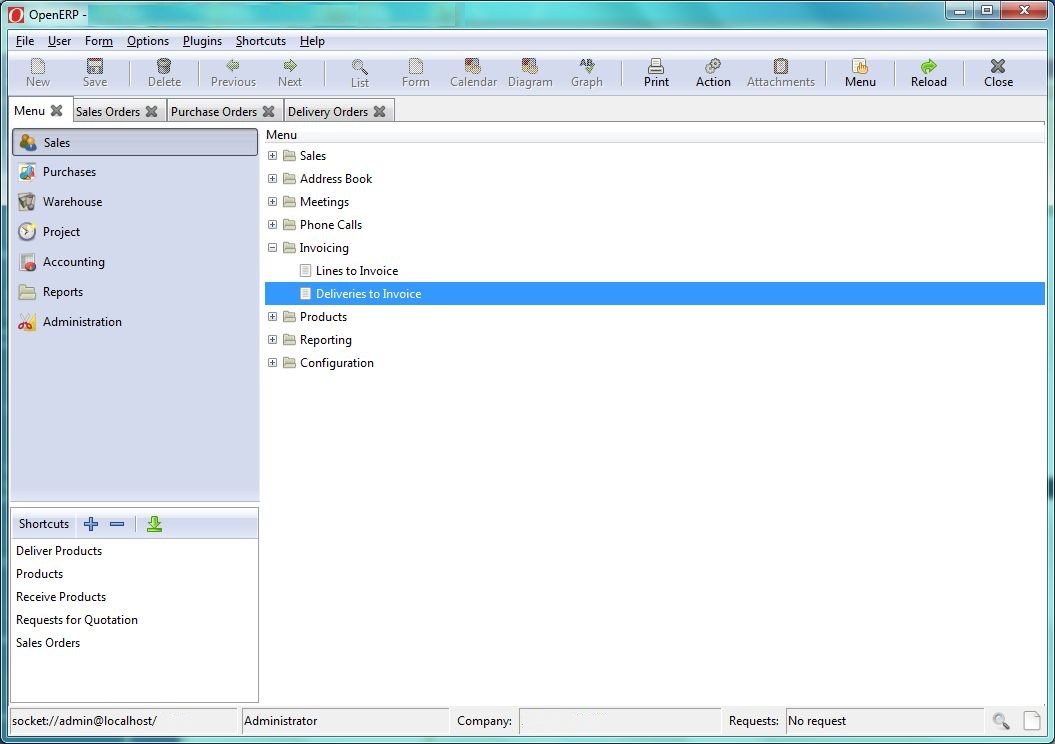Select the Reports module

(x=135, y=292)
